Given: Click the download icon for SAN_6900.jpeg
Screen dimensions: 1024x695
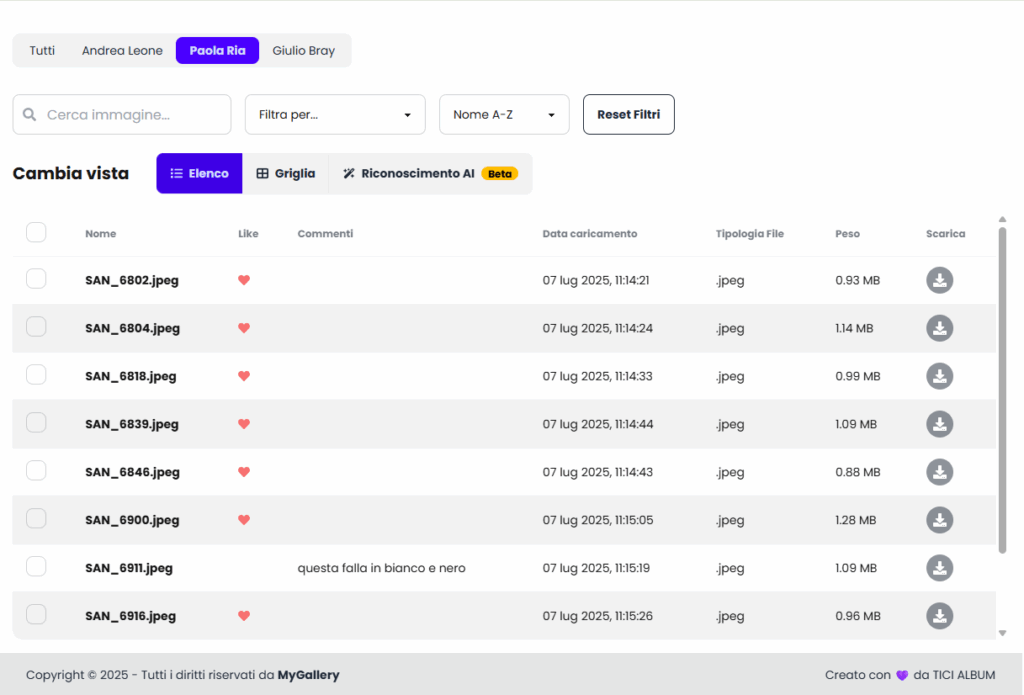Looking at the screenshot, I should click(x=939, y=520).
